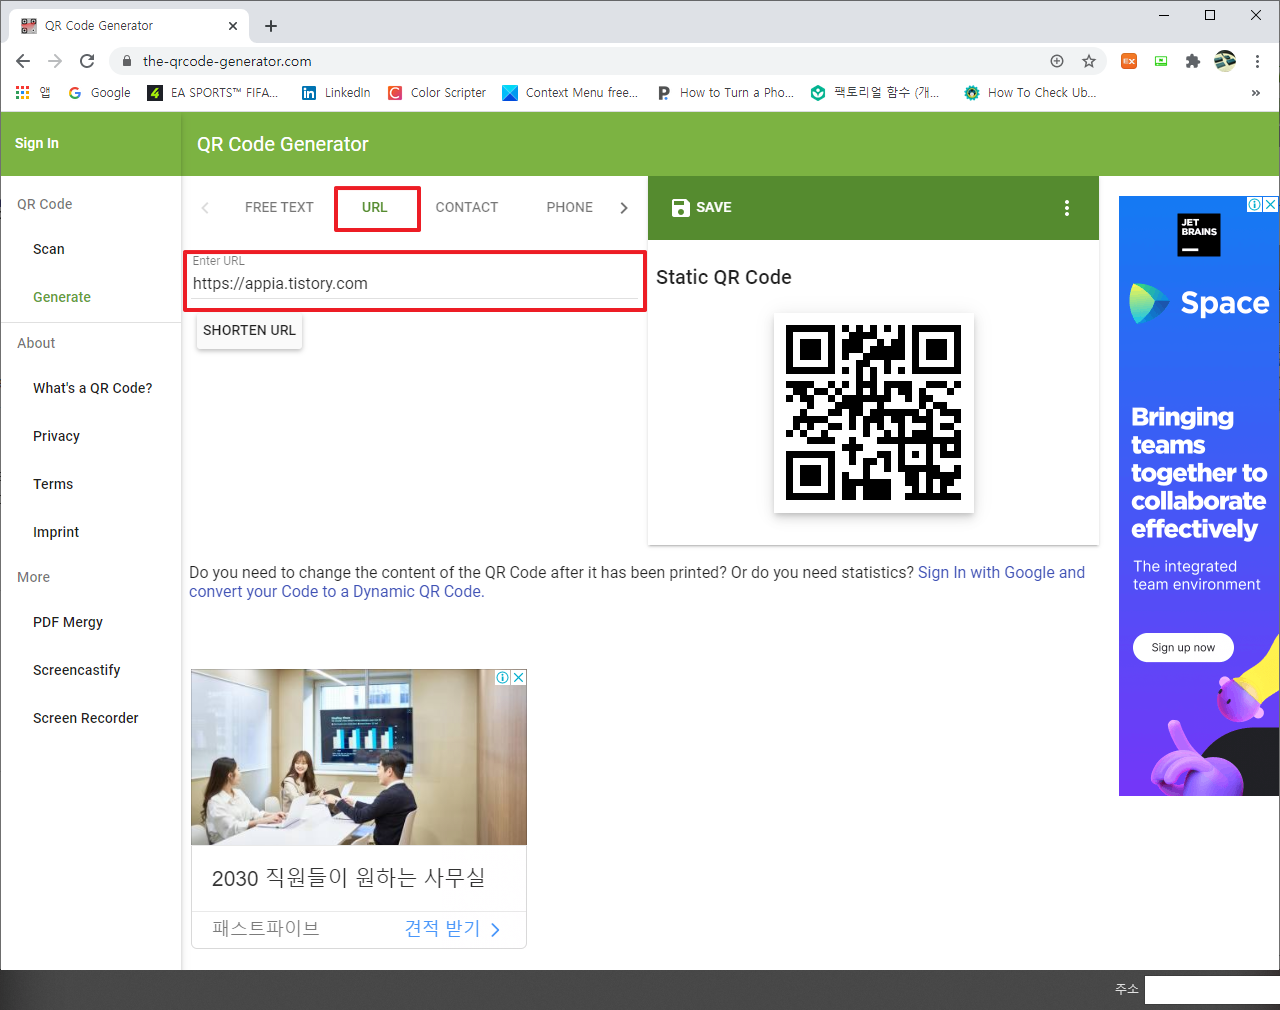The width and height of the screenshot is (1280, 1010).
Task: Click the install plus icon in the address bar
Action: click(1057, 61)
